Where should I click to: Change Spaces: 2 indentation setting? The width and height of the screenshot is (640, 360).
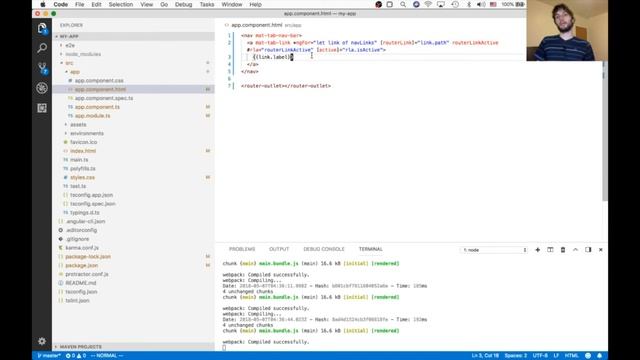(x=516, y=356)
